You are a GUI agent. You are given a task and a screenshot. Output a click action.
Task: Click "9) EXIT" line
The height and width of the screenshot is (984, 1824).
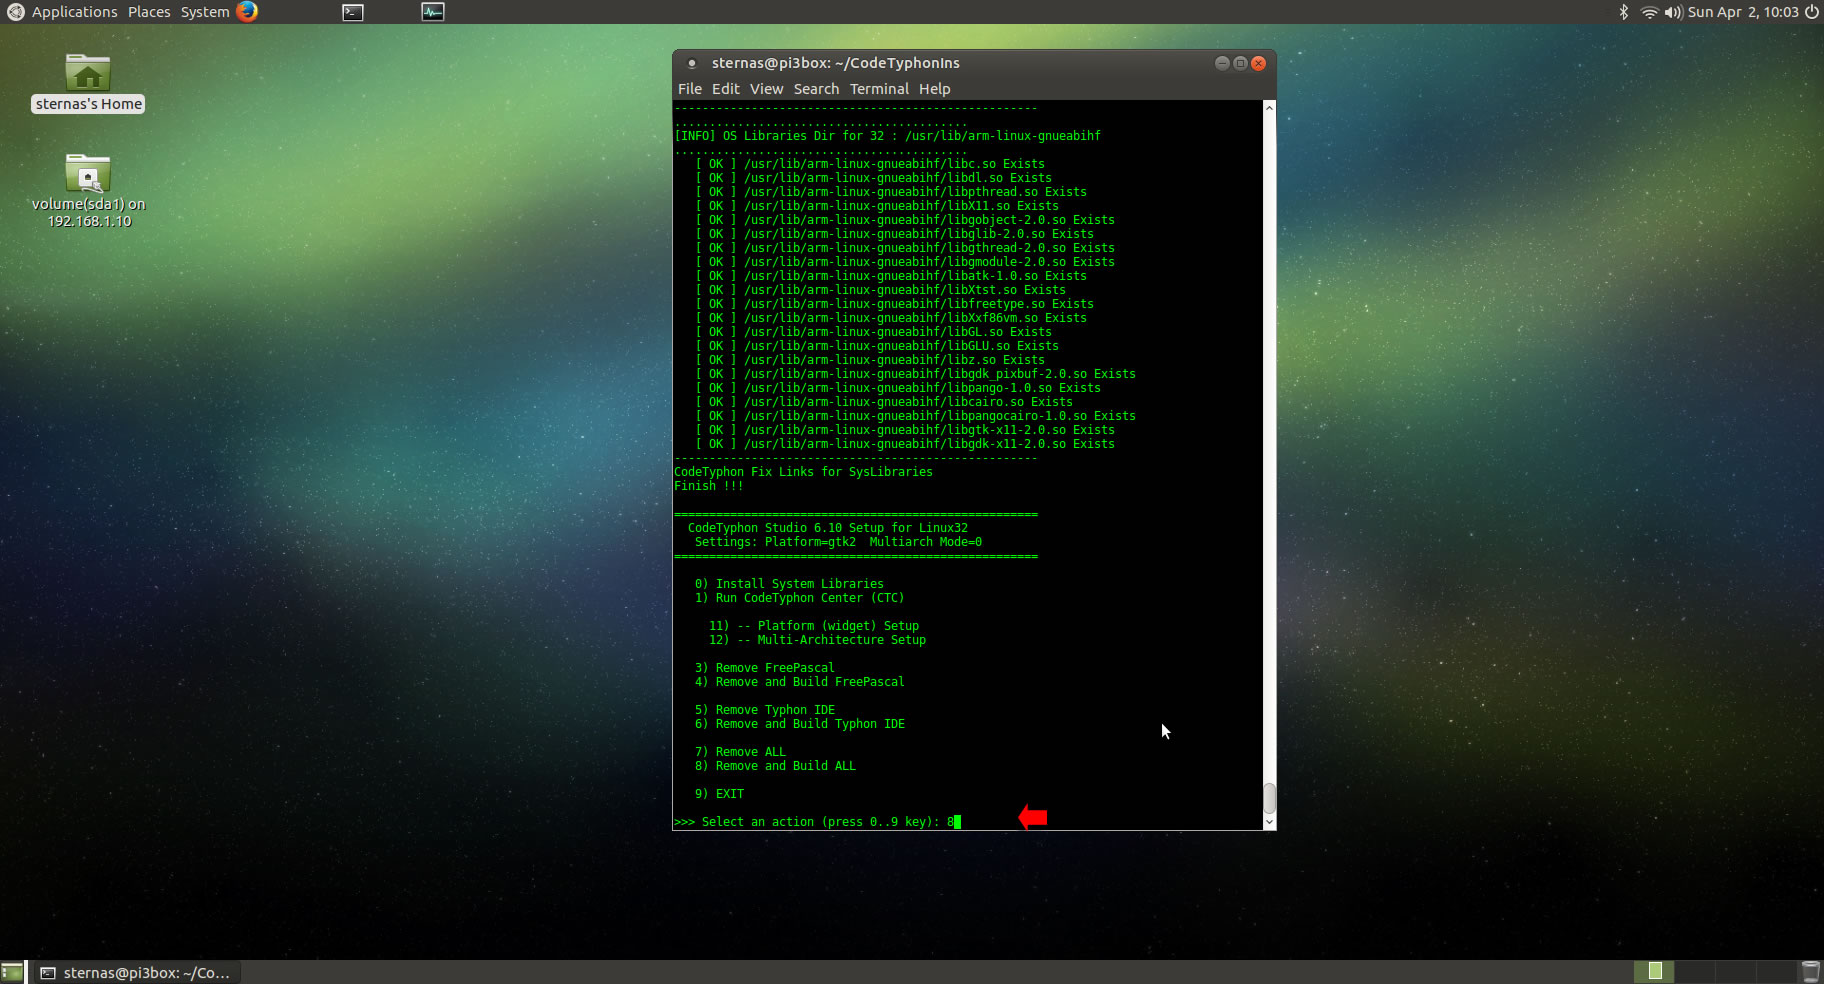(x=719, y=794)
